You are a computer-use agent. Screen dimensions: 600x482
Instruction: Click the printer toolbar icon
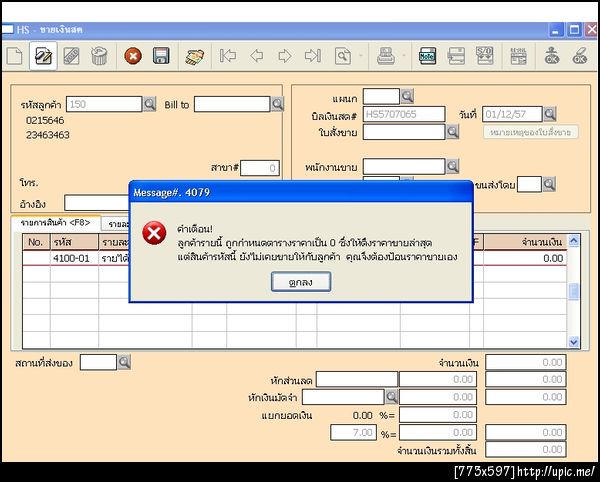pos(386,56)
